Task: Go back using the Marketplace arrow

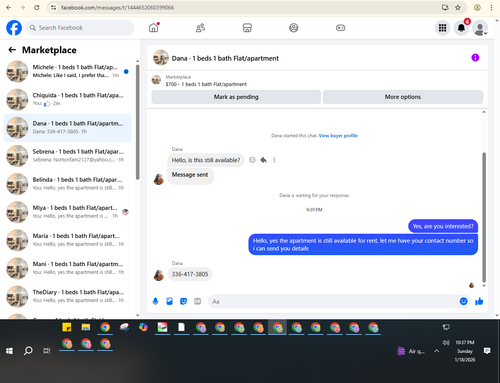Action: (12, 50)
